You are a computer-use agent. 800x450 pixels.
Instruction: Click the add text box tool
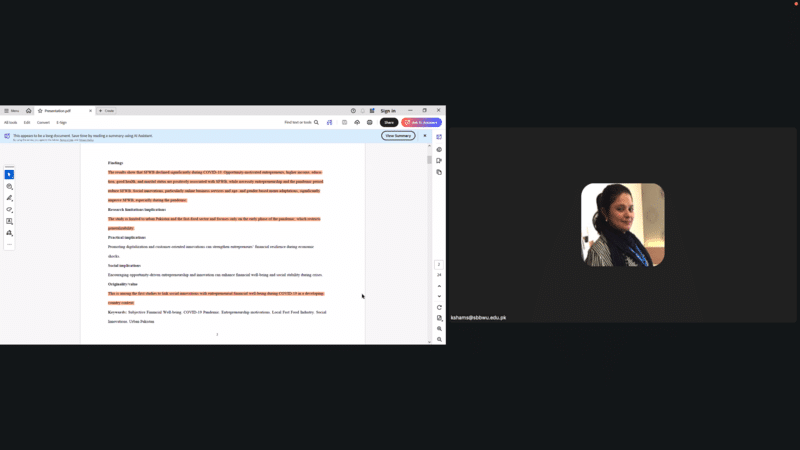point(9,221)
